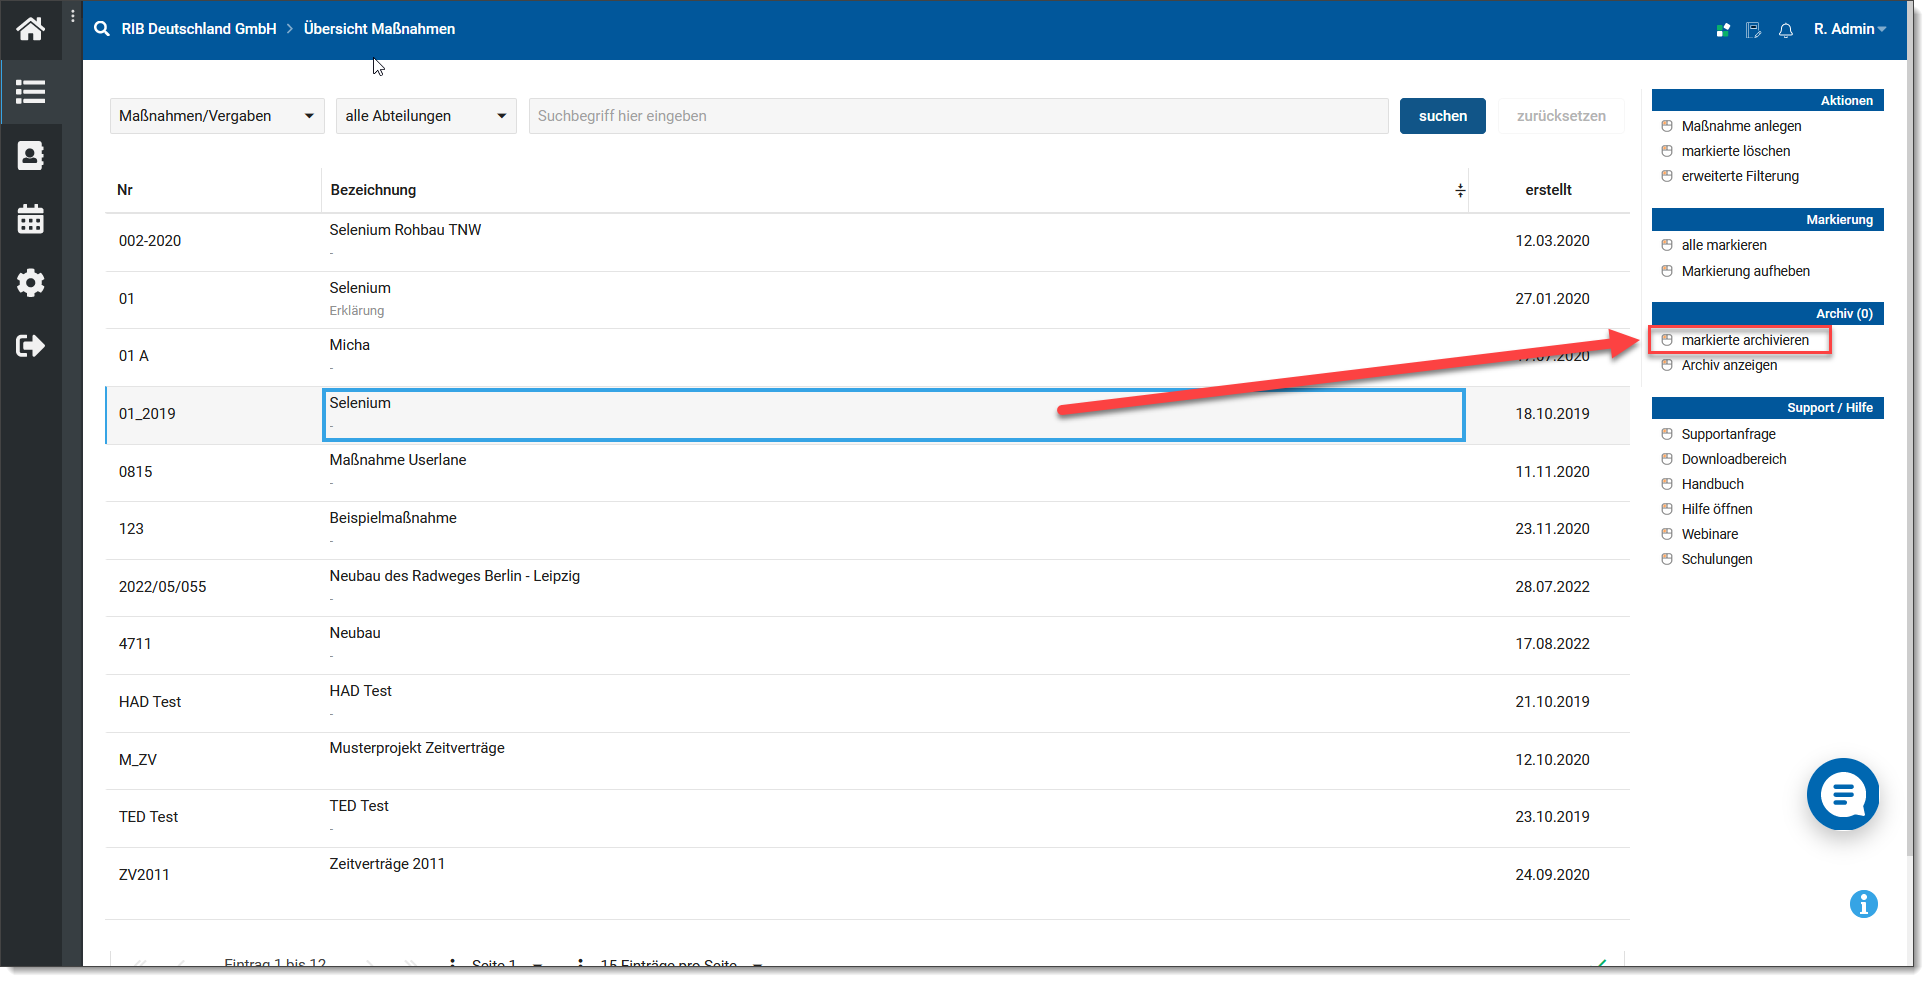
Task: Sort by the erstellt column header
Action: (1549, 190)
